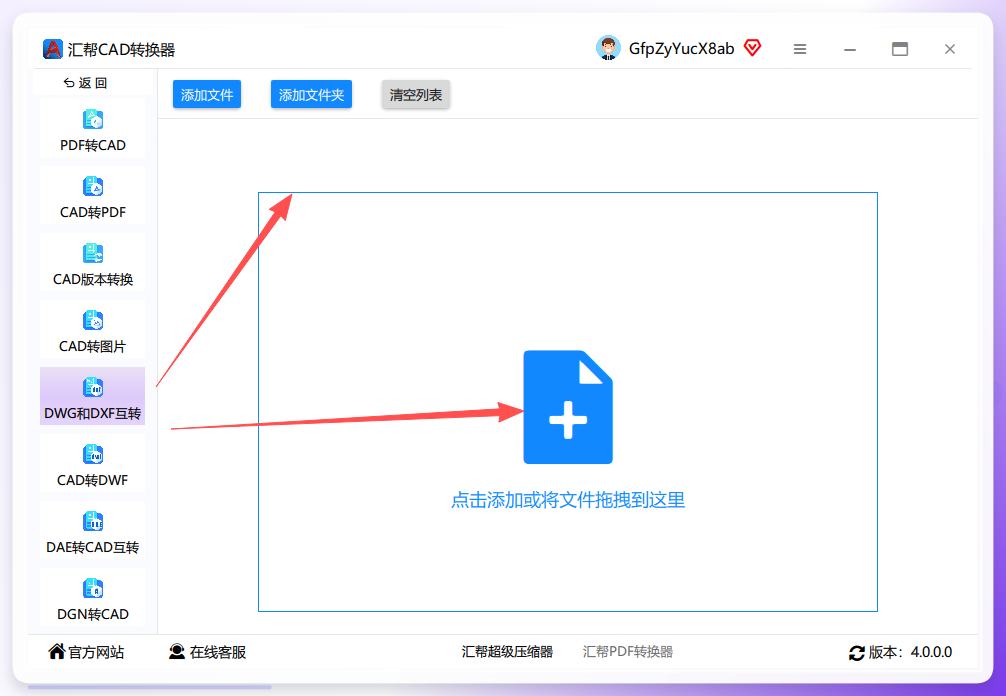This screenshot has width=1006, height=696.
Task: Click the headset icon for 在线客服
Action: 176,652
